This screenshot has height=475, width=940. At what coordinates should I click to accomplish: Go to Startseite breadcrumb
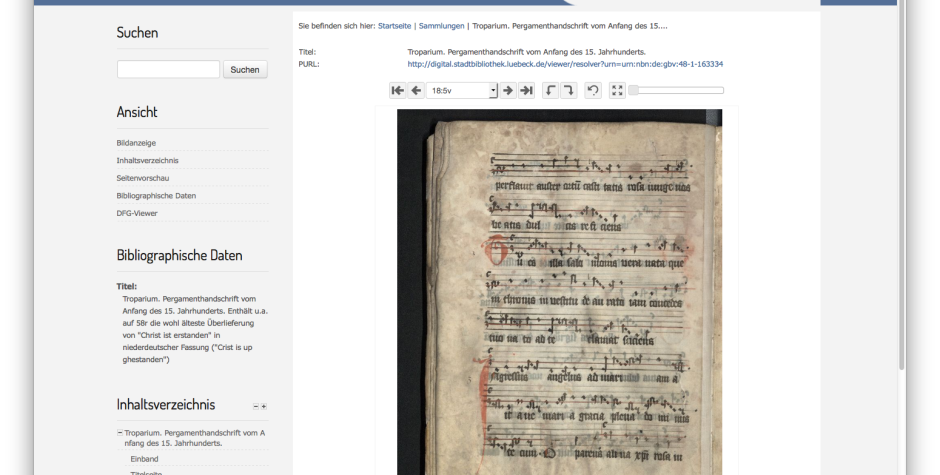point(394,26)
